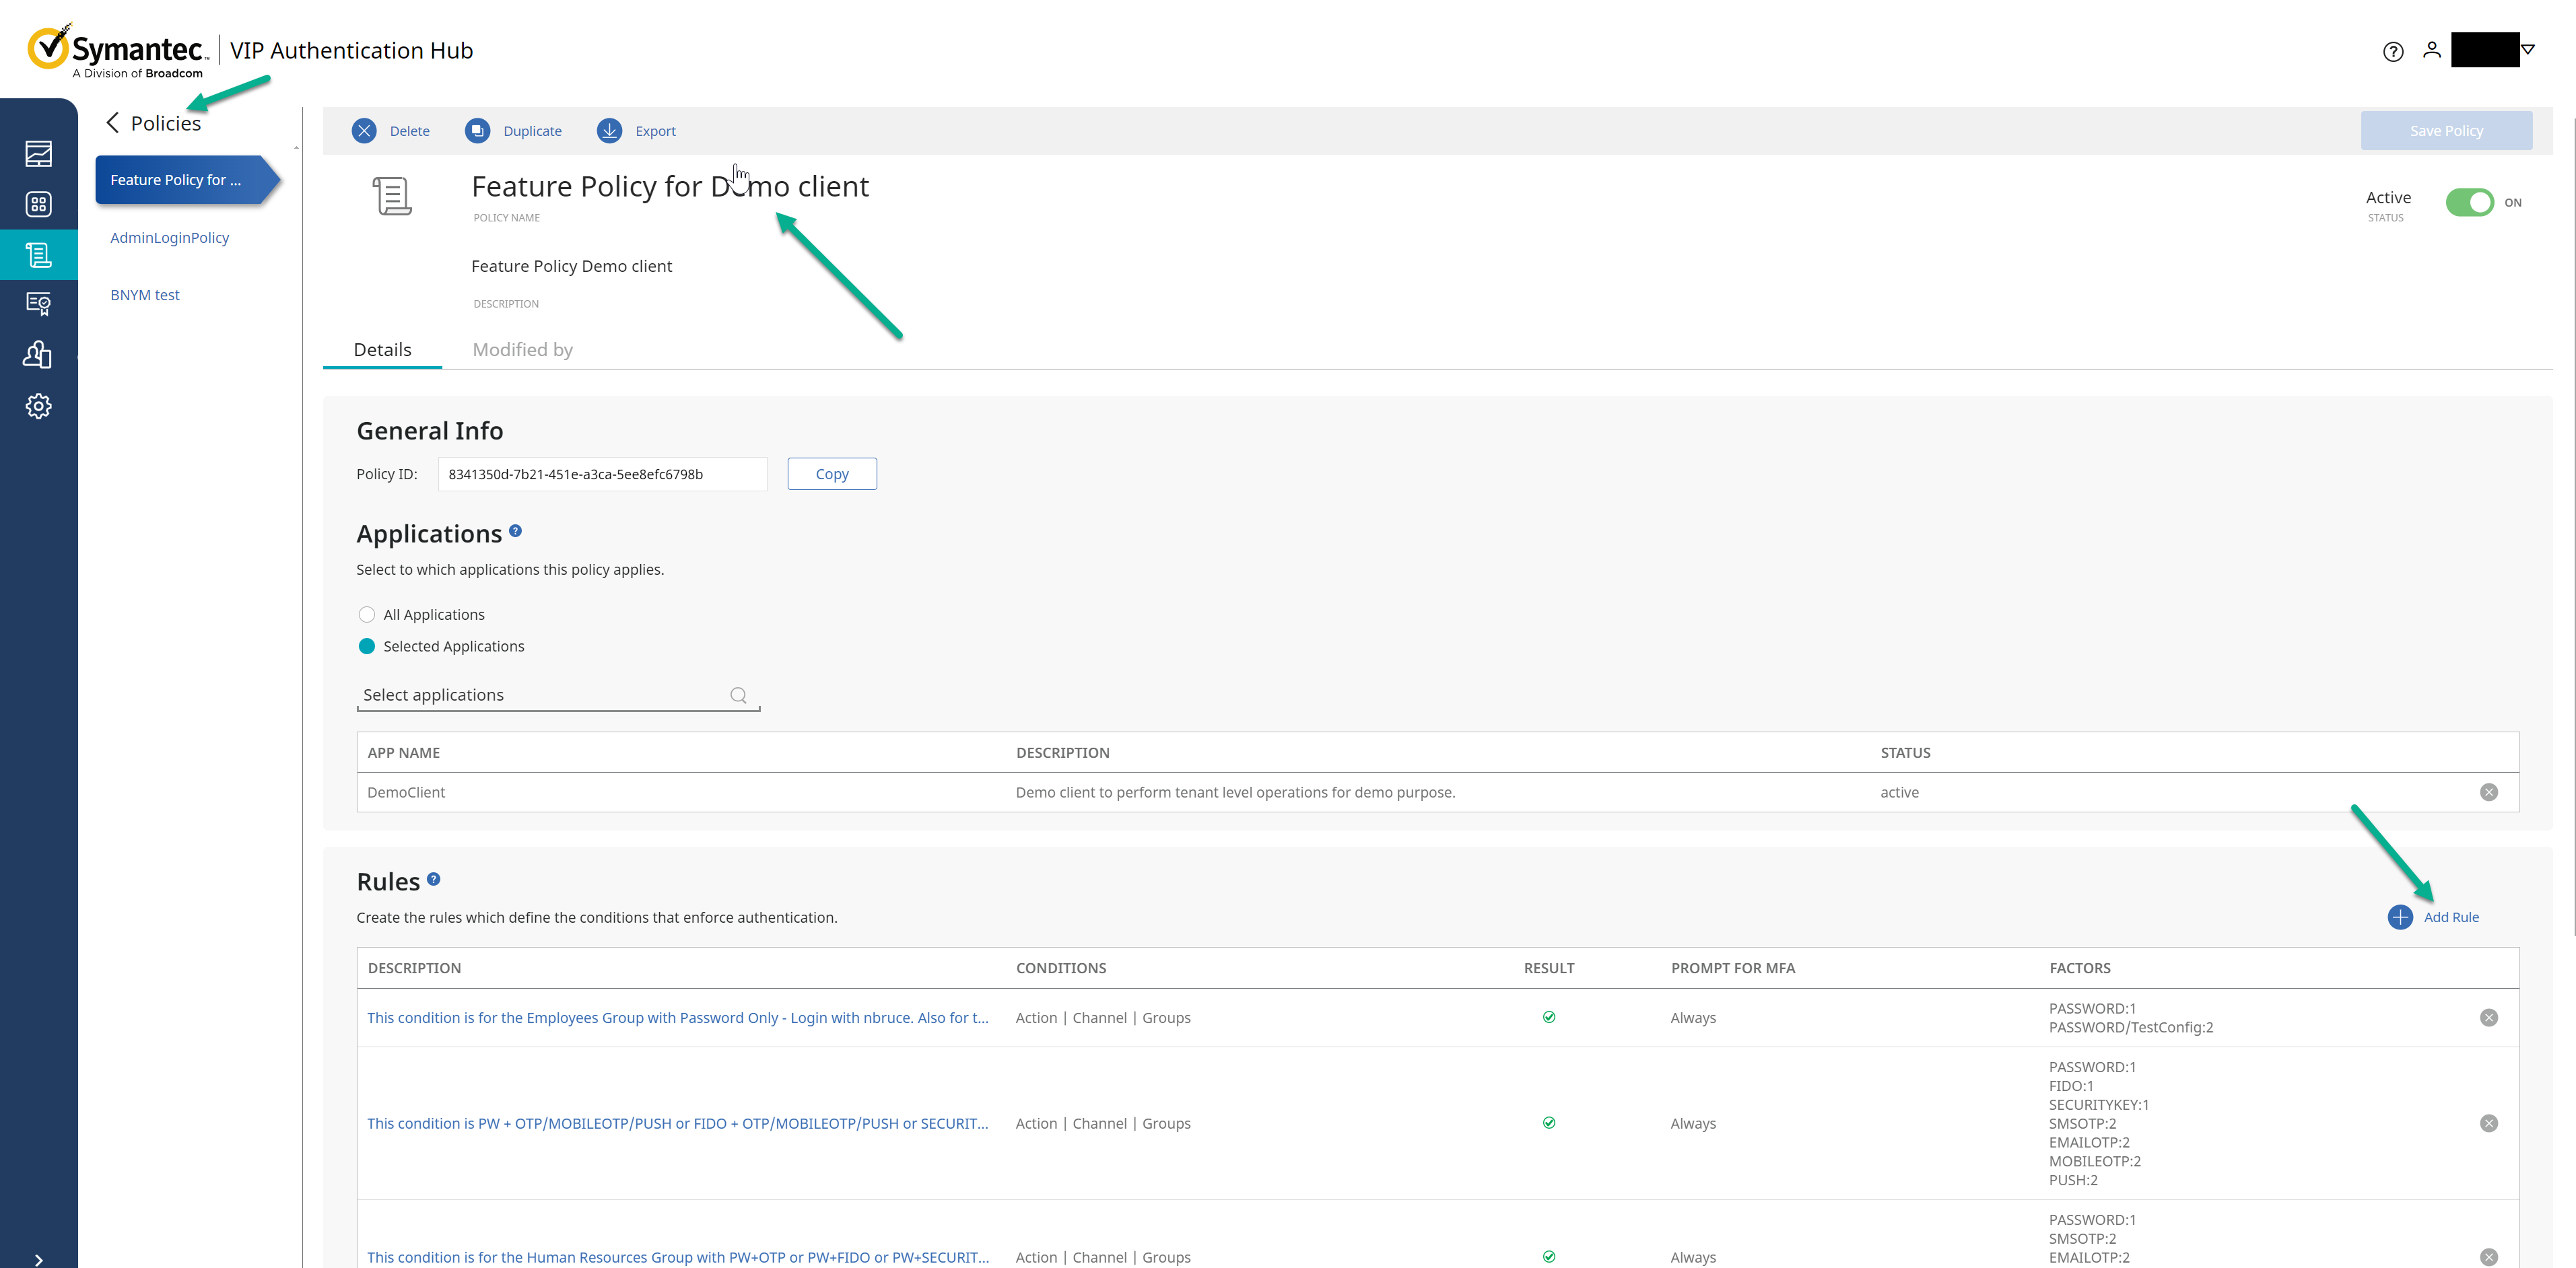The image size is (2576, 1268).
Task: Open the dashboard icon in sidebar
Action: (x=38, y=153)
